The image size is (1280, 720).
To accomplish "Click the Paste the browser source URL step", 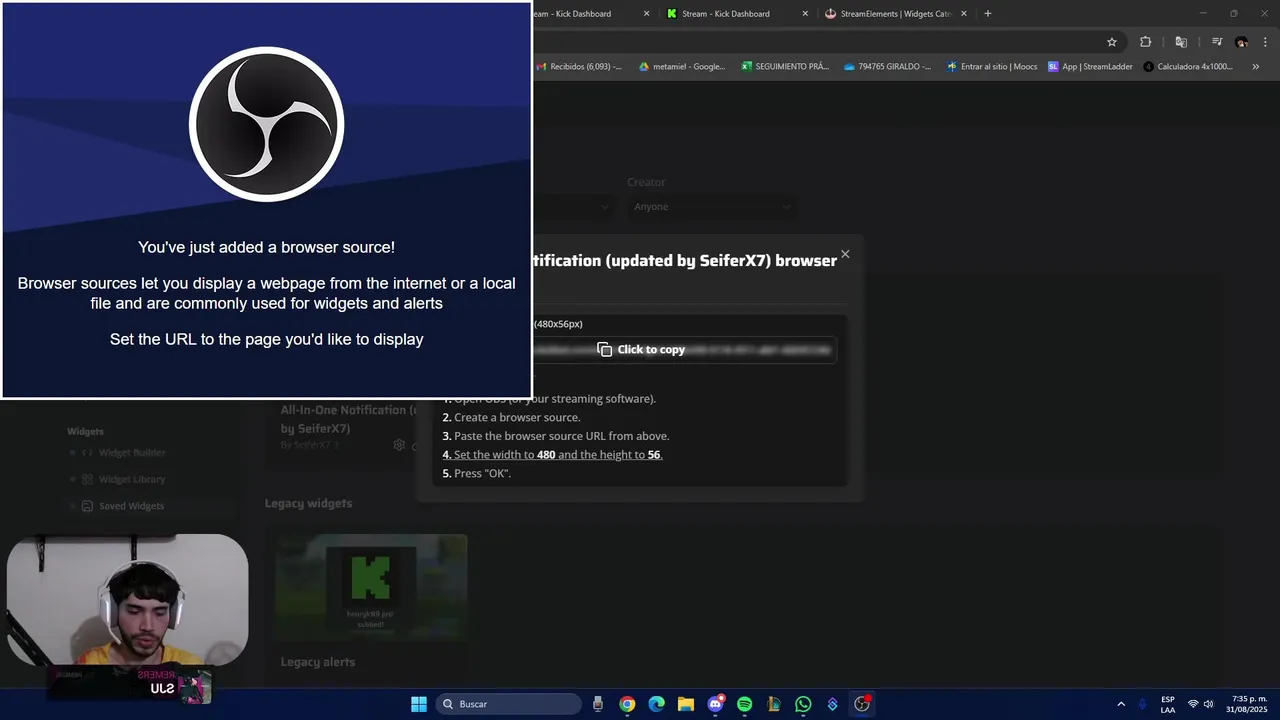I will click(x=556, y=436).
